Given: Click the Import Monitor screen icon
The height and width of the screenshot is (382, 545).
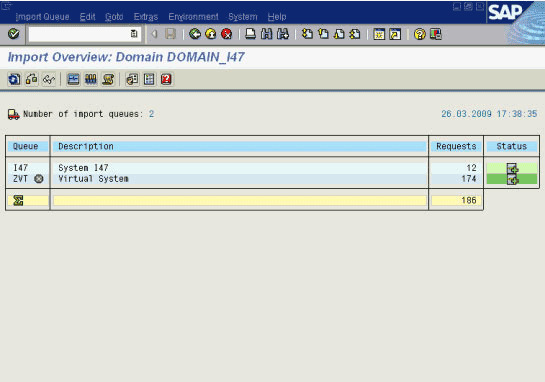Looking at the screenshot, I should click(x=73, y=79).
